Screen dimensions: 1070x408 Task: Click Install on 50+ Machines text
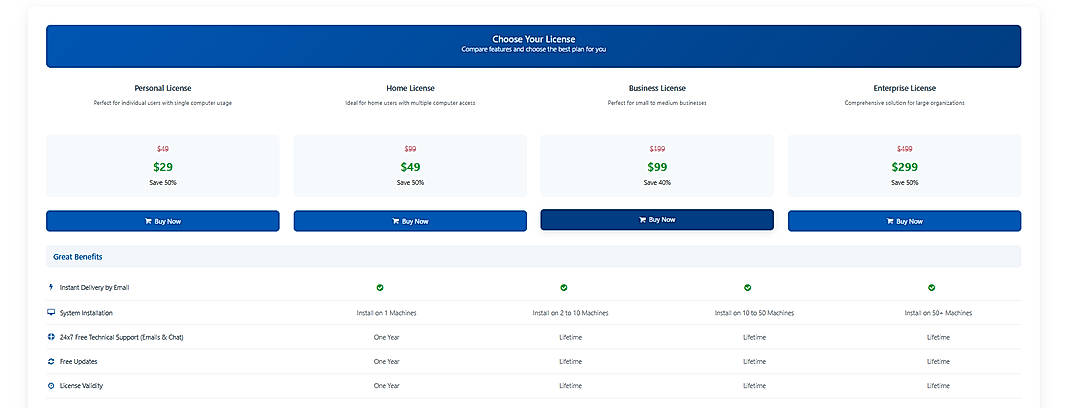pyautogui.click(x=938, y=313)
